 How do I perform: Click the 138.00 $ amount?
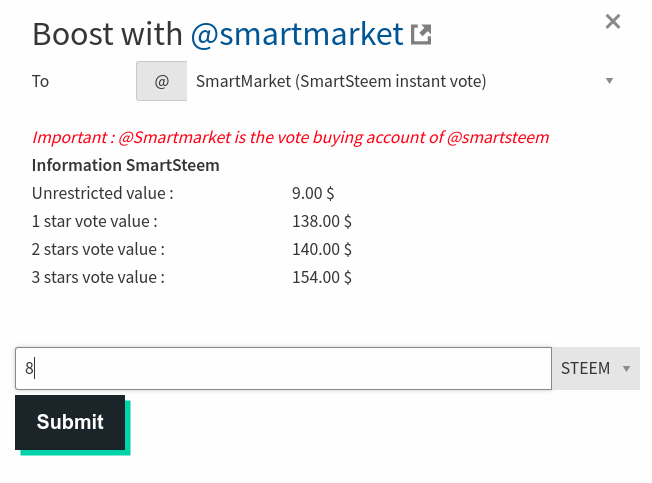tap(322, 221)
